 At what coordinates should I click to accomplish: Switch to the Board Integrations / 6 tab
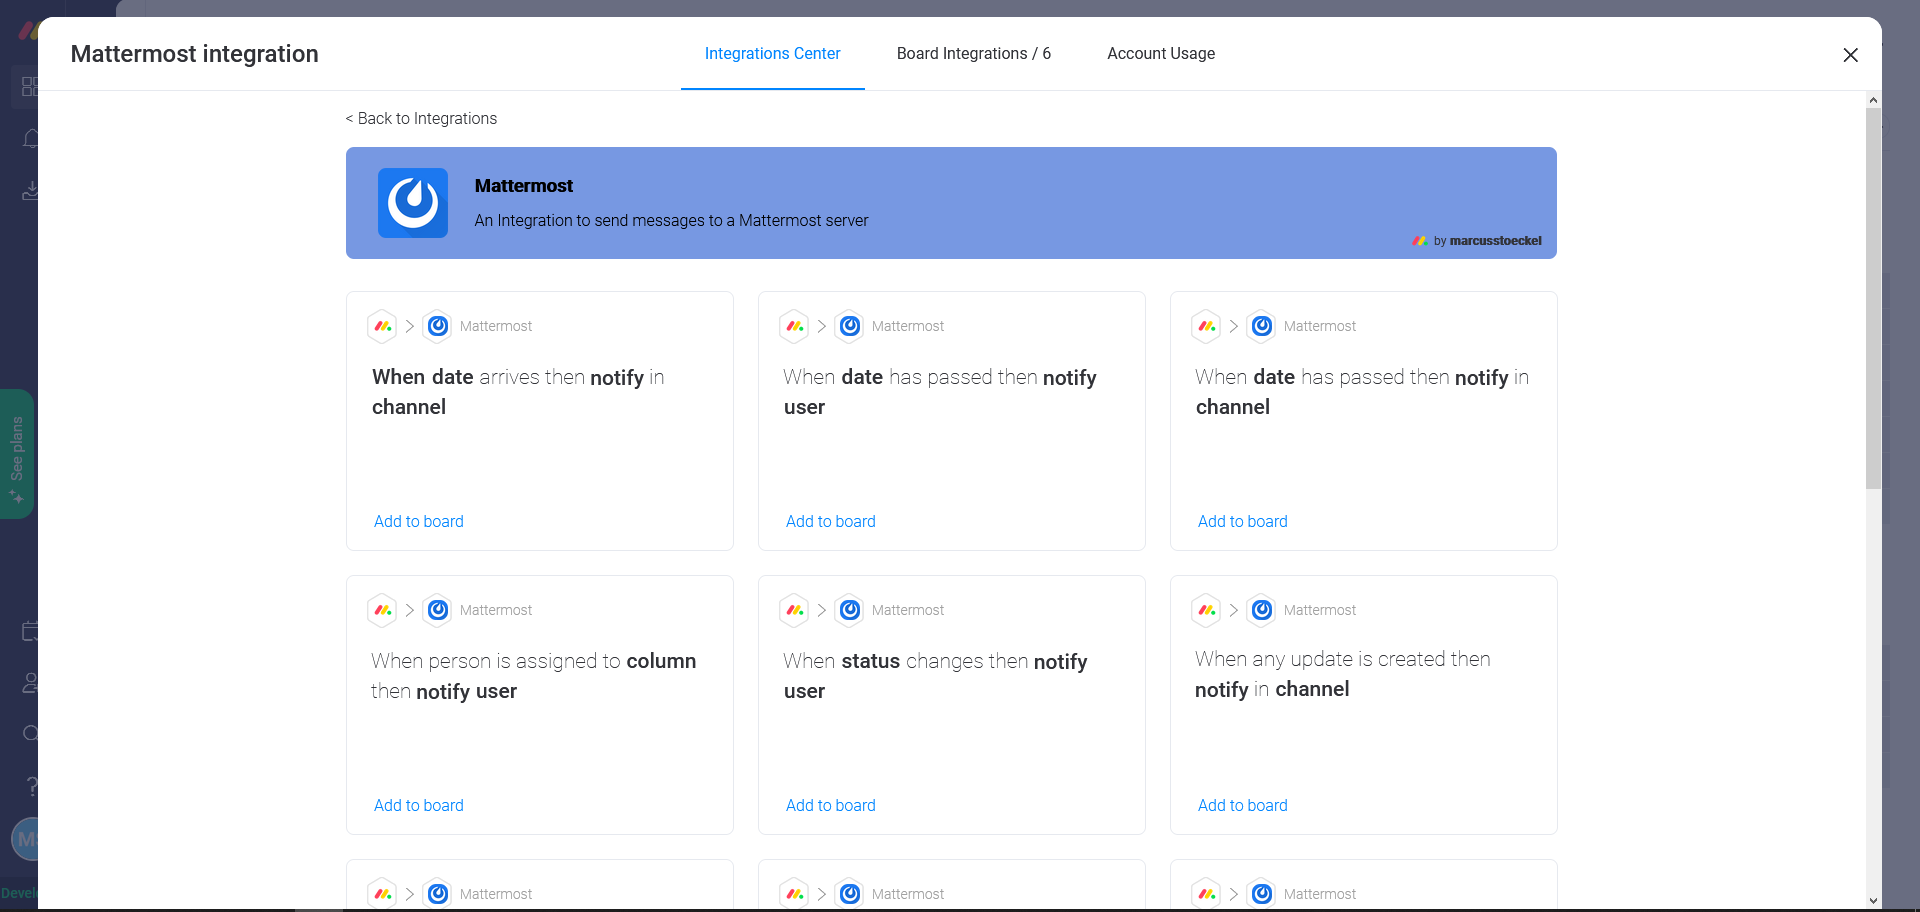(x=973, y=54)
